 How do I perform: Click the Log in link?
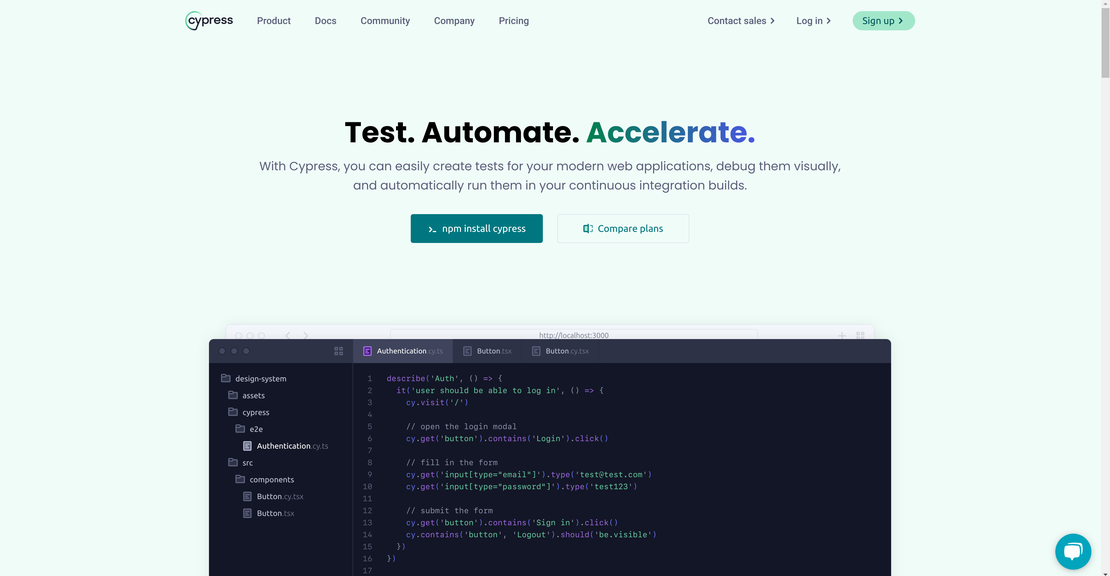click(x=813, y=21)
